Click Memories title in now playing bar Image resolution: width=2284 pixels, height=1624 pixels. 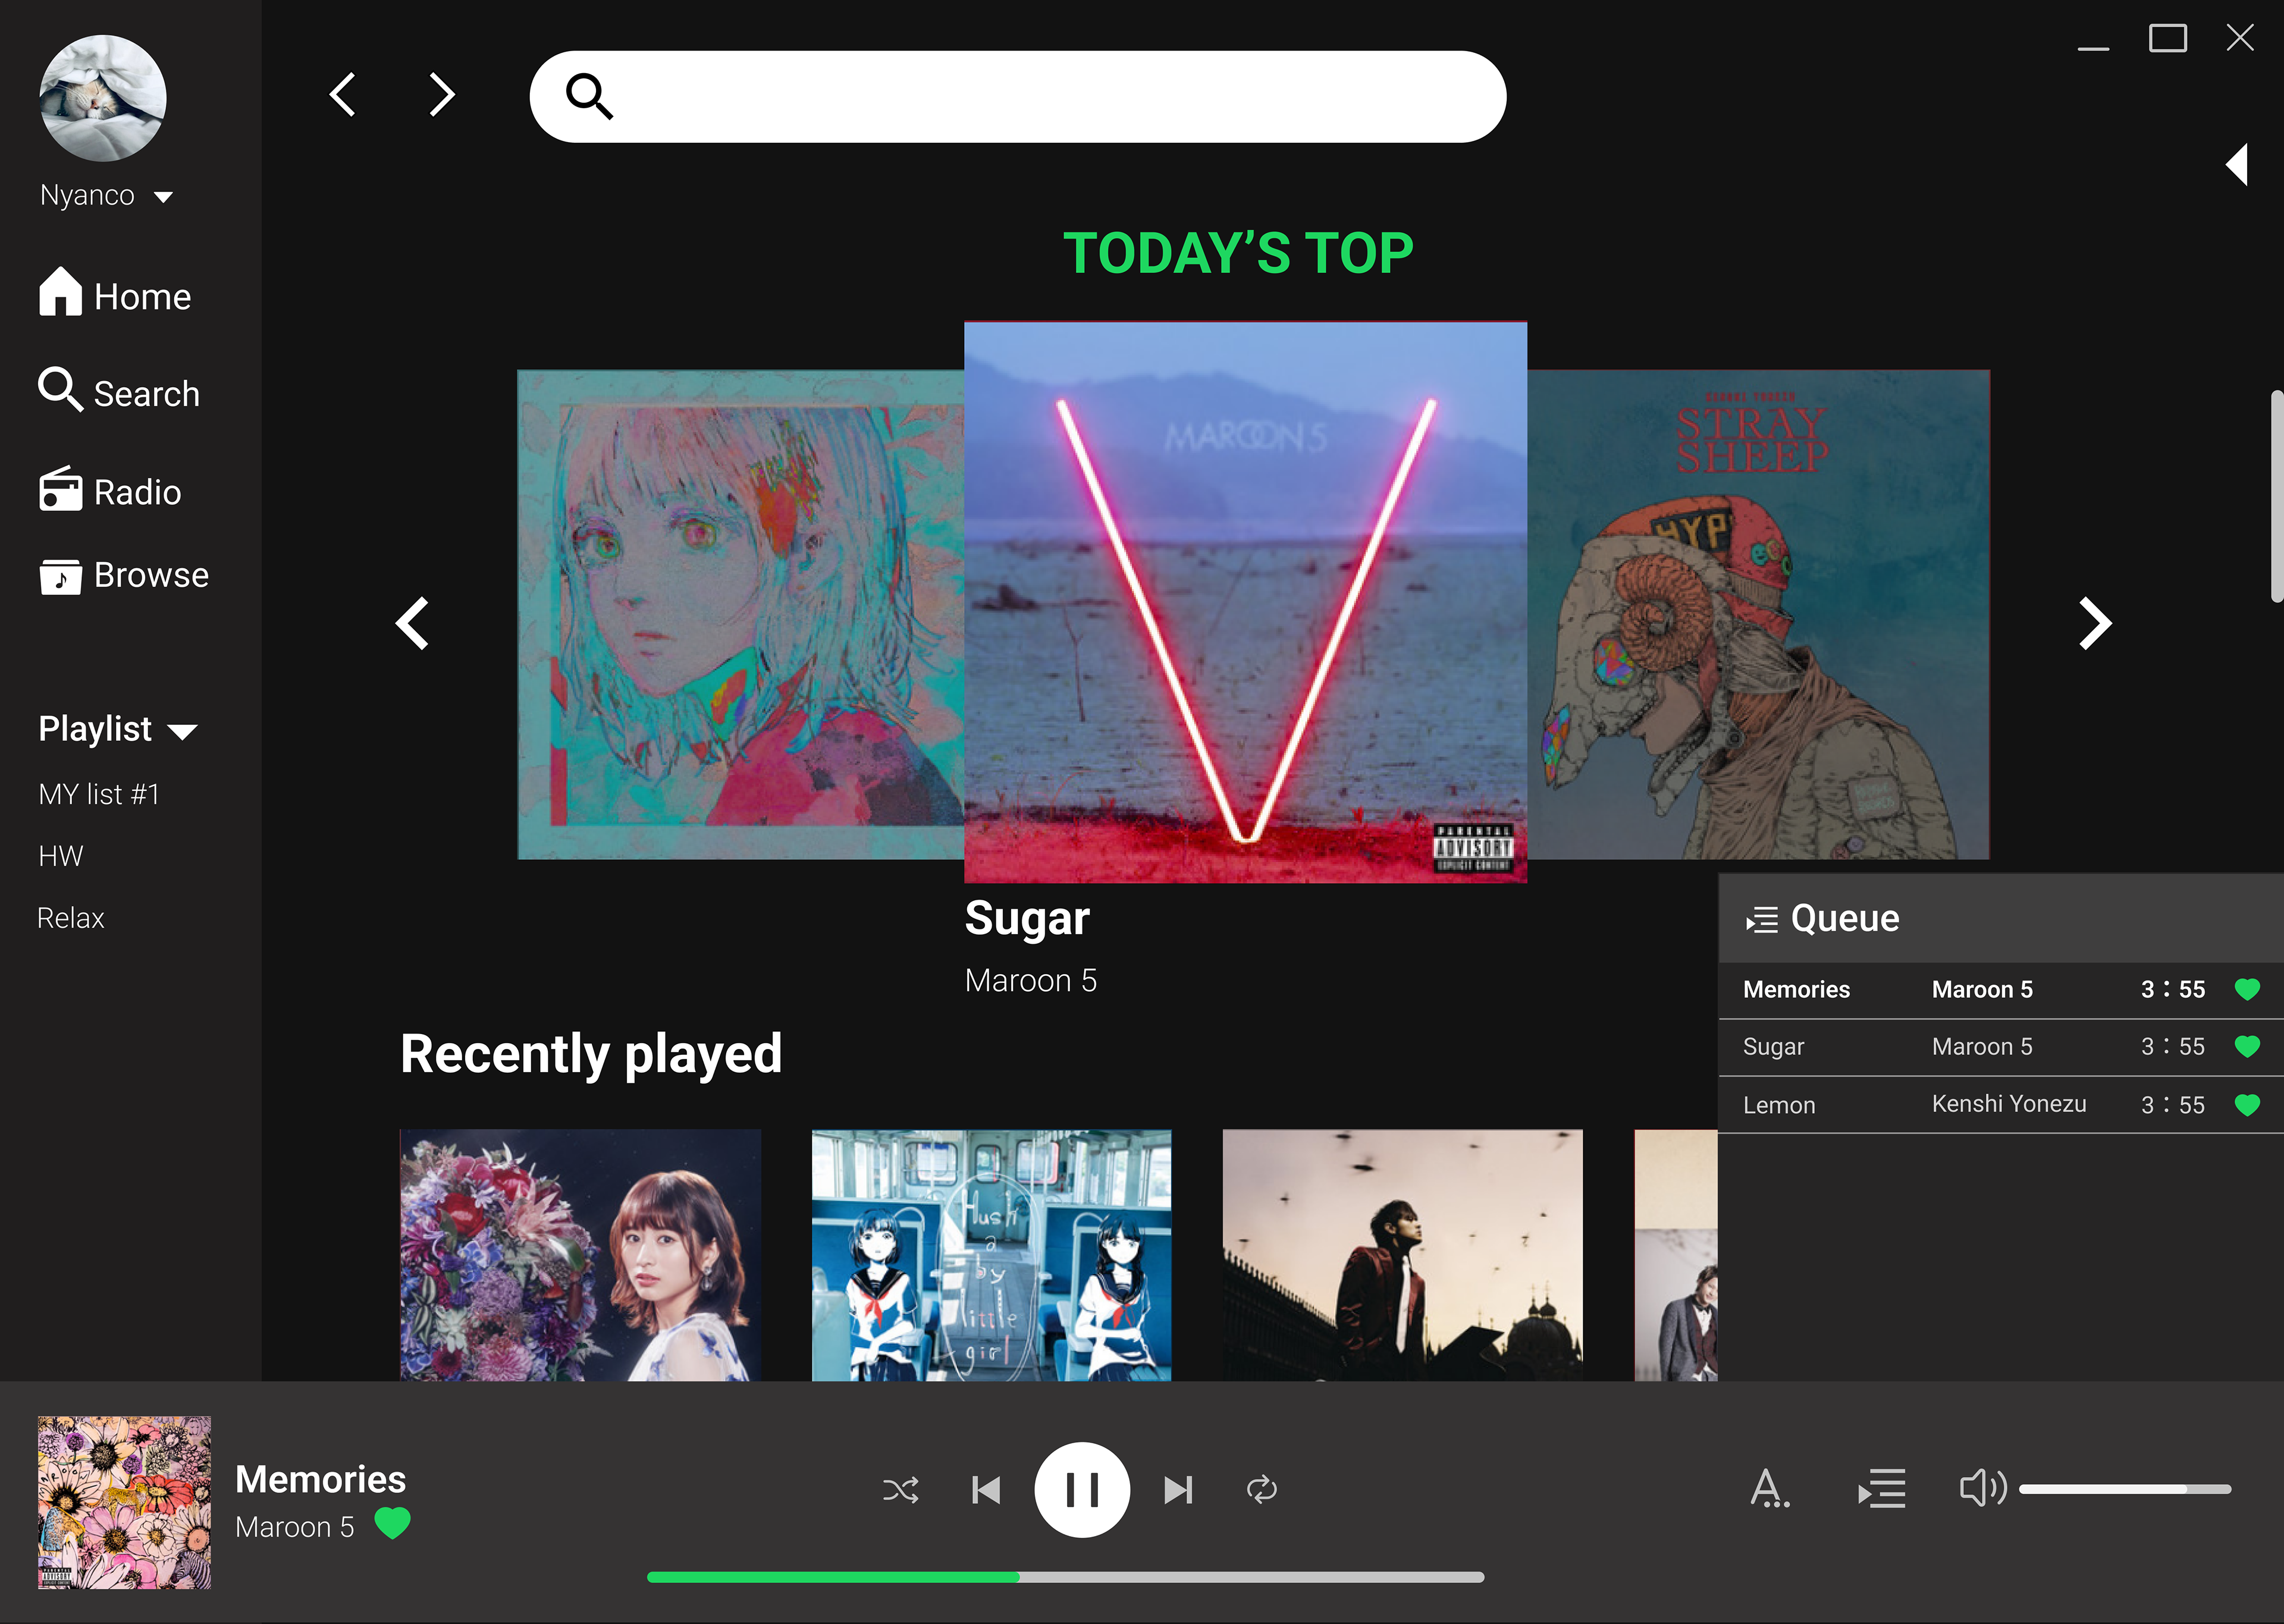tap(320, 1479)
